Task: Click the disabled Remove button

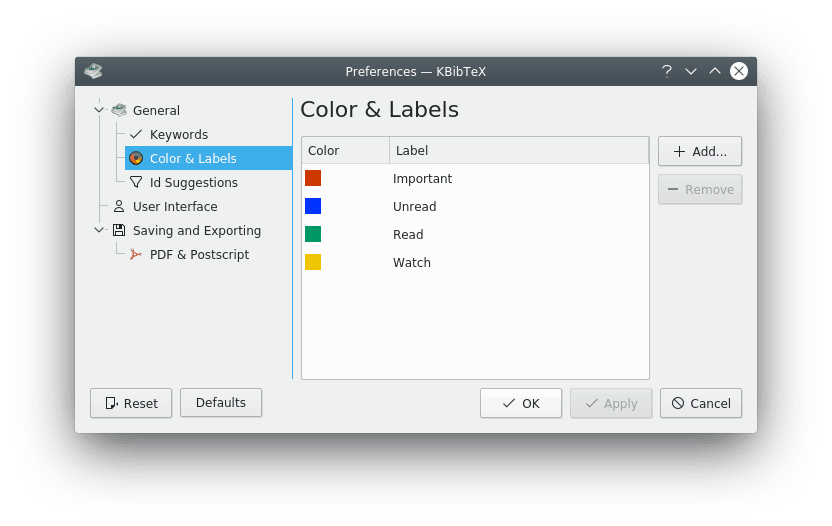Action: [x=700, y=189]
